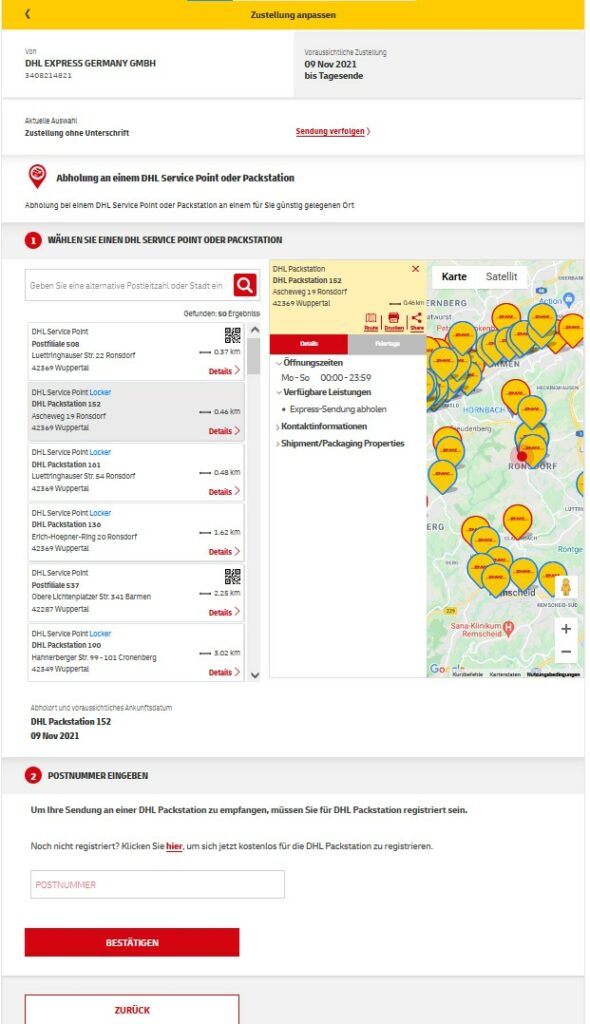Open the Route icon for Packstation 152
This screenshot has width=590, height=1024.
click(371, 321)
